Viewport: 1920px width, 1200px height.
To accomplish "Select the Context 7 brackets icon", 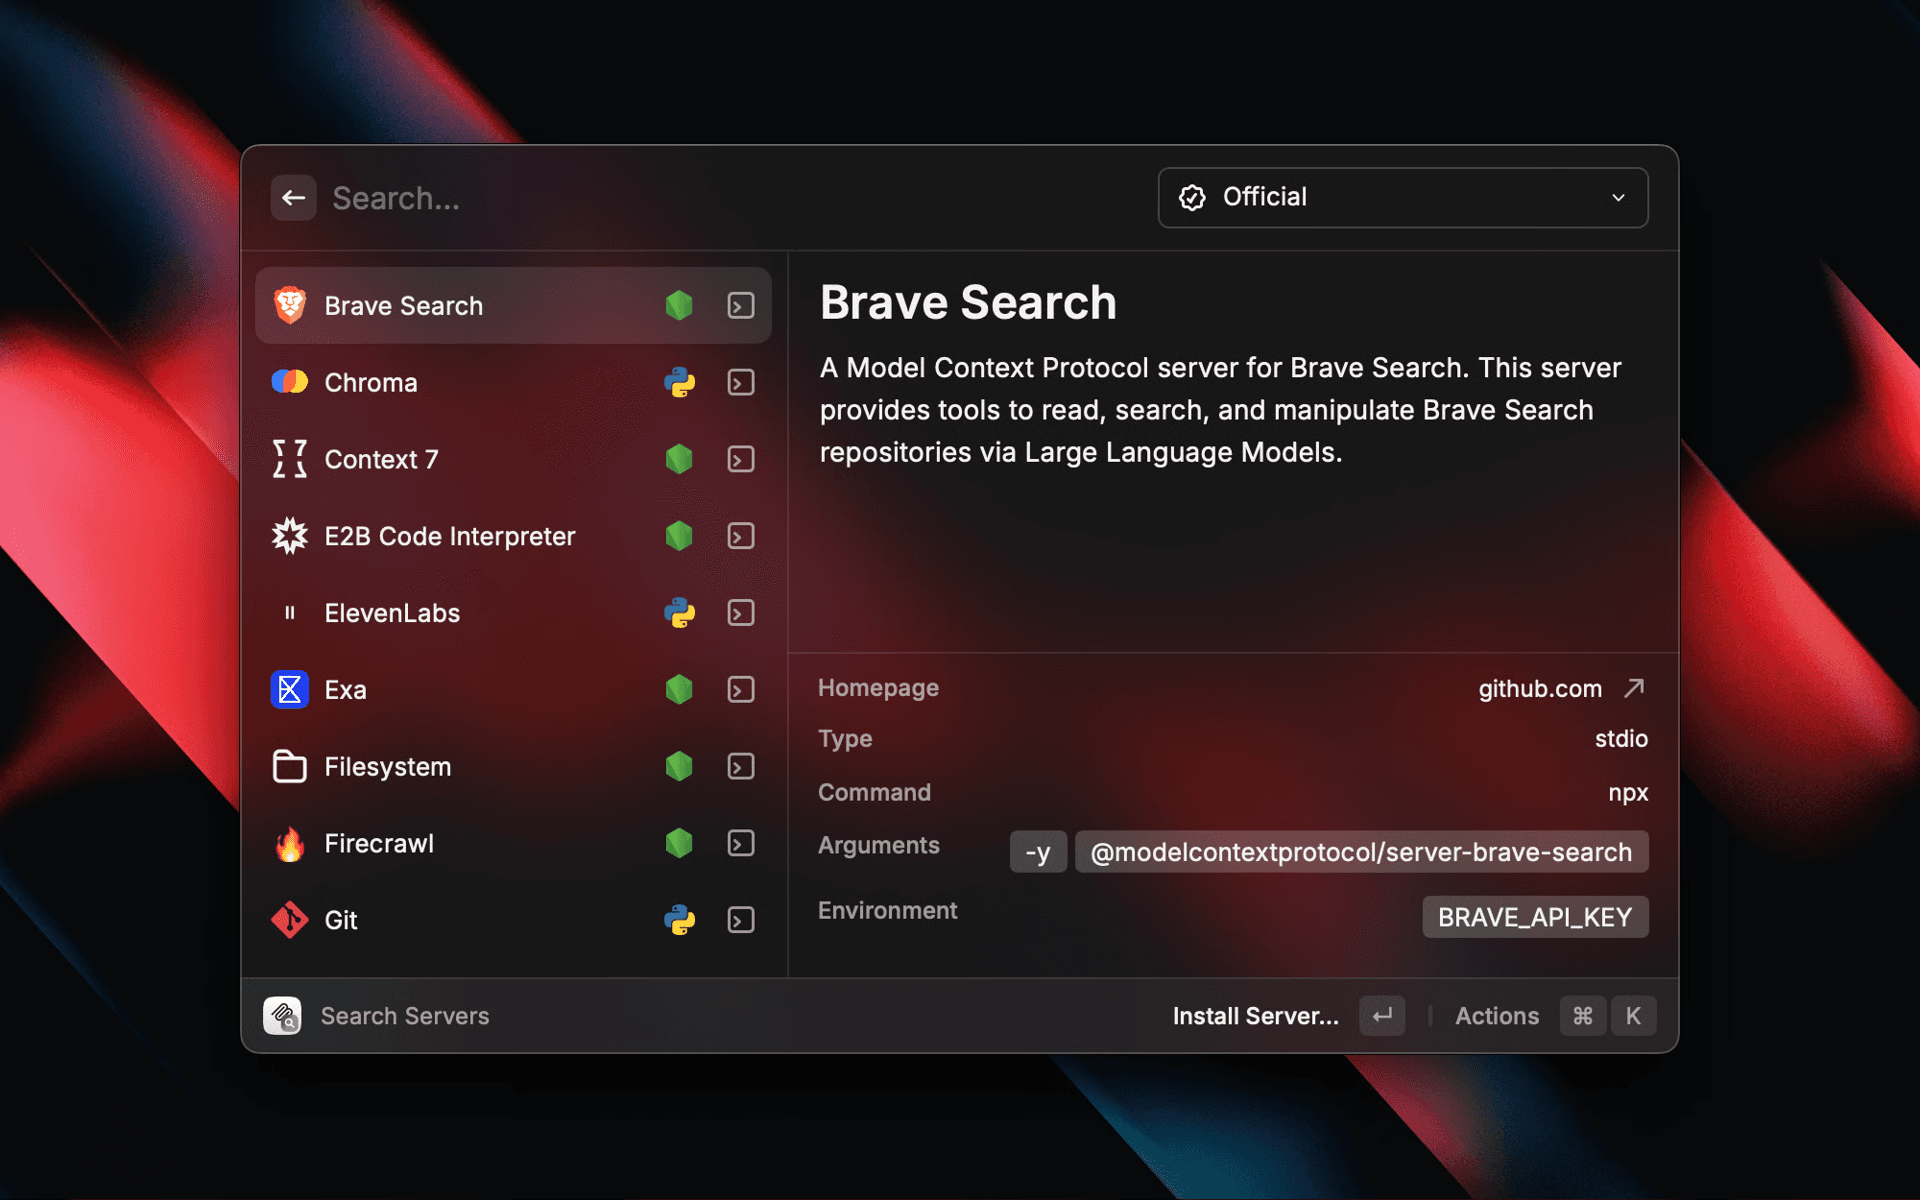I will [290, 459].
